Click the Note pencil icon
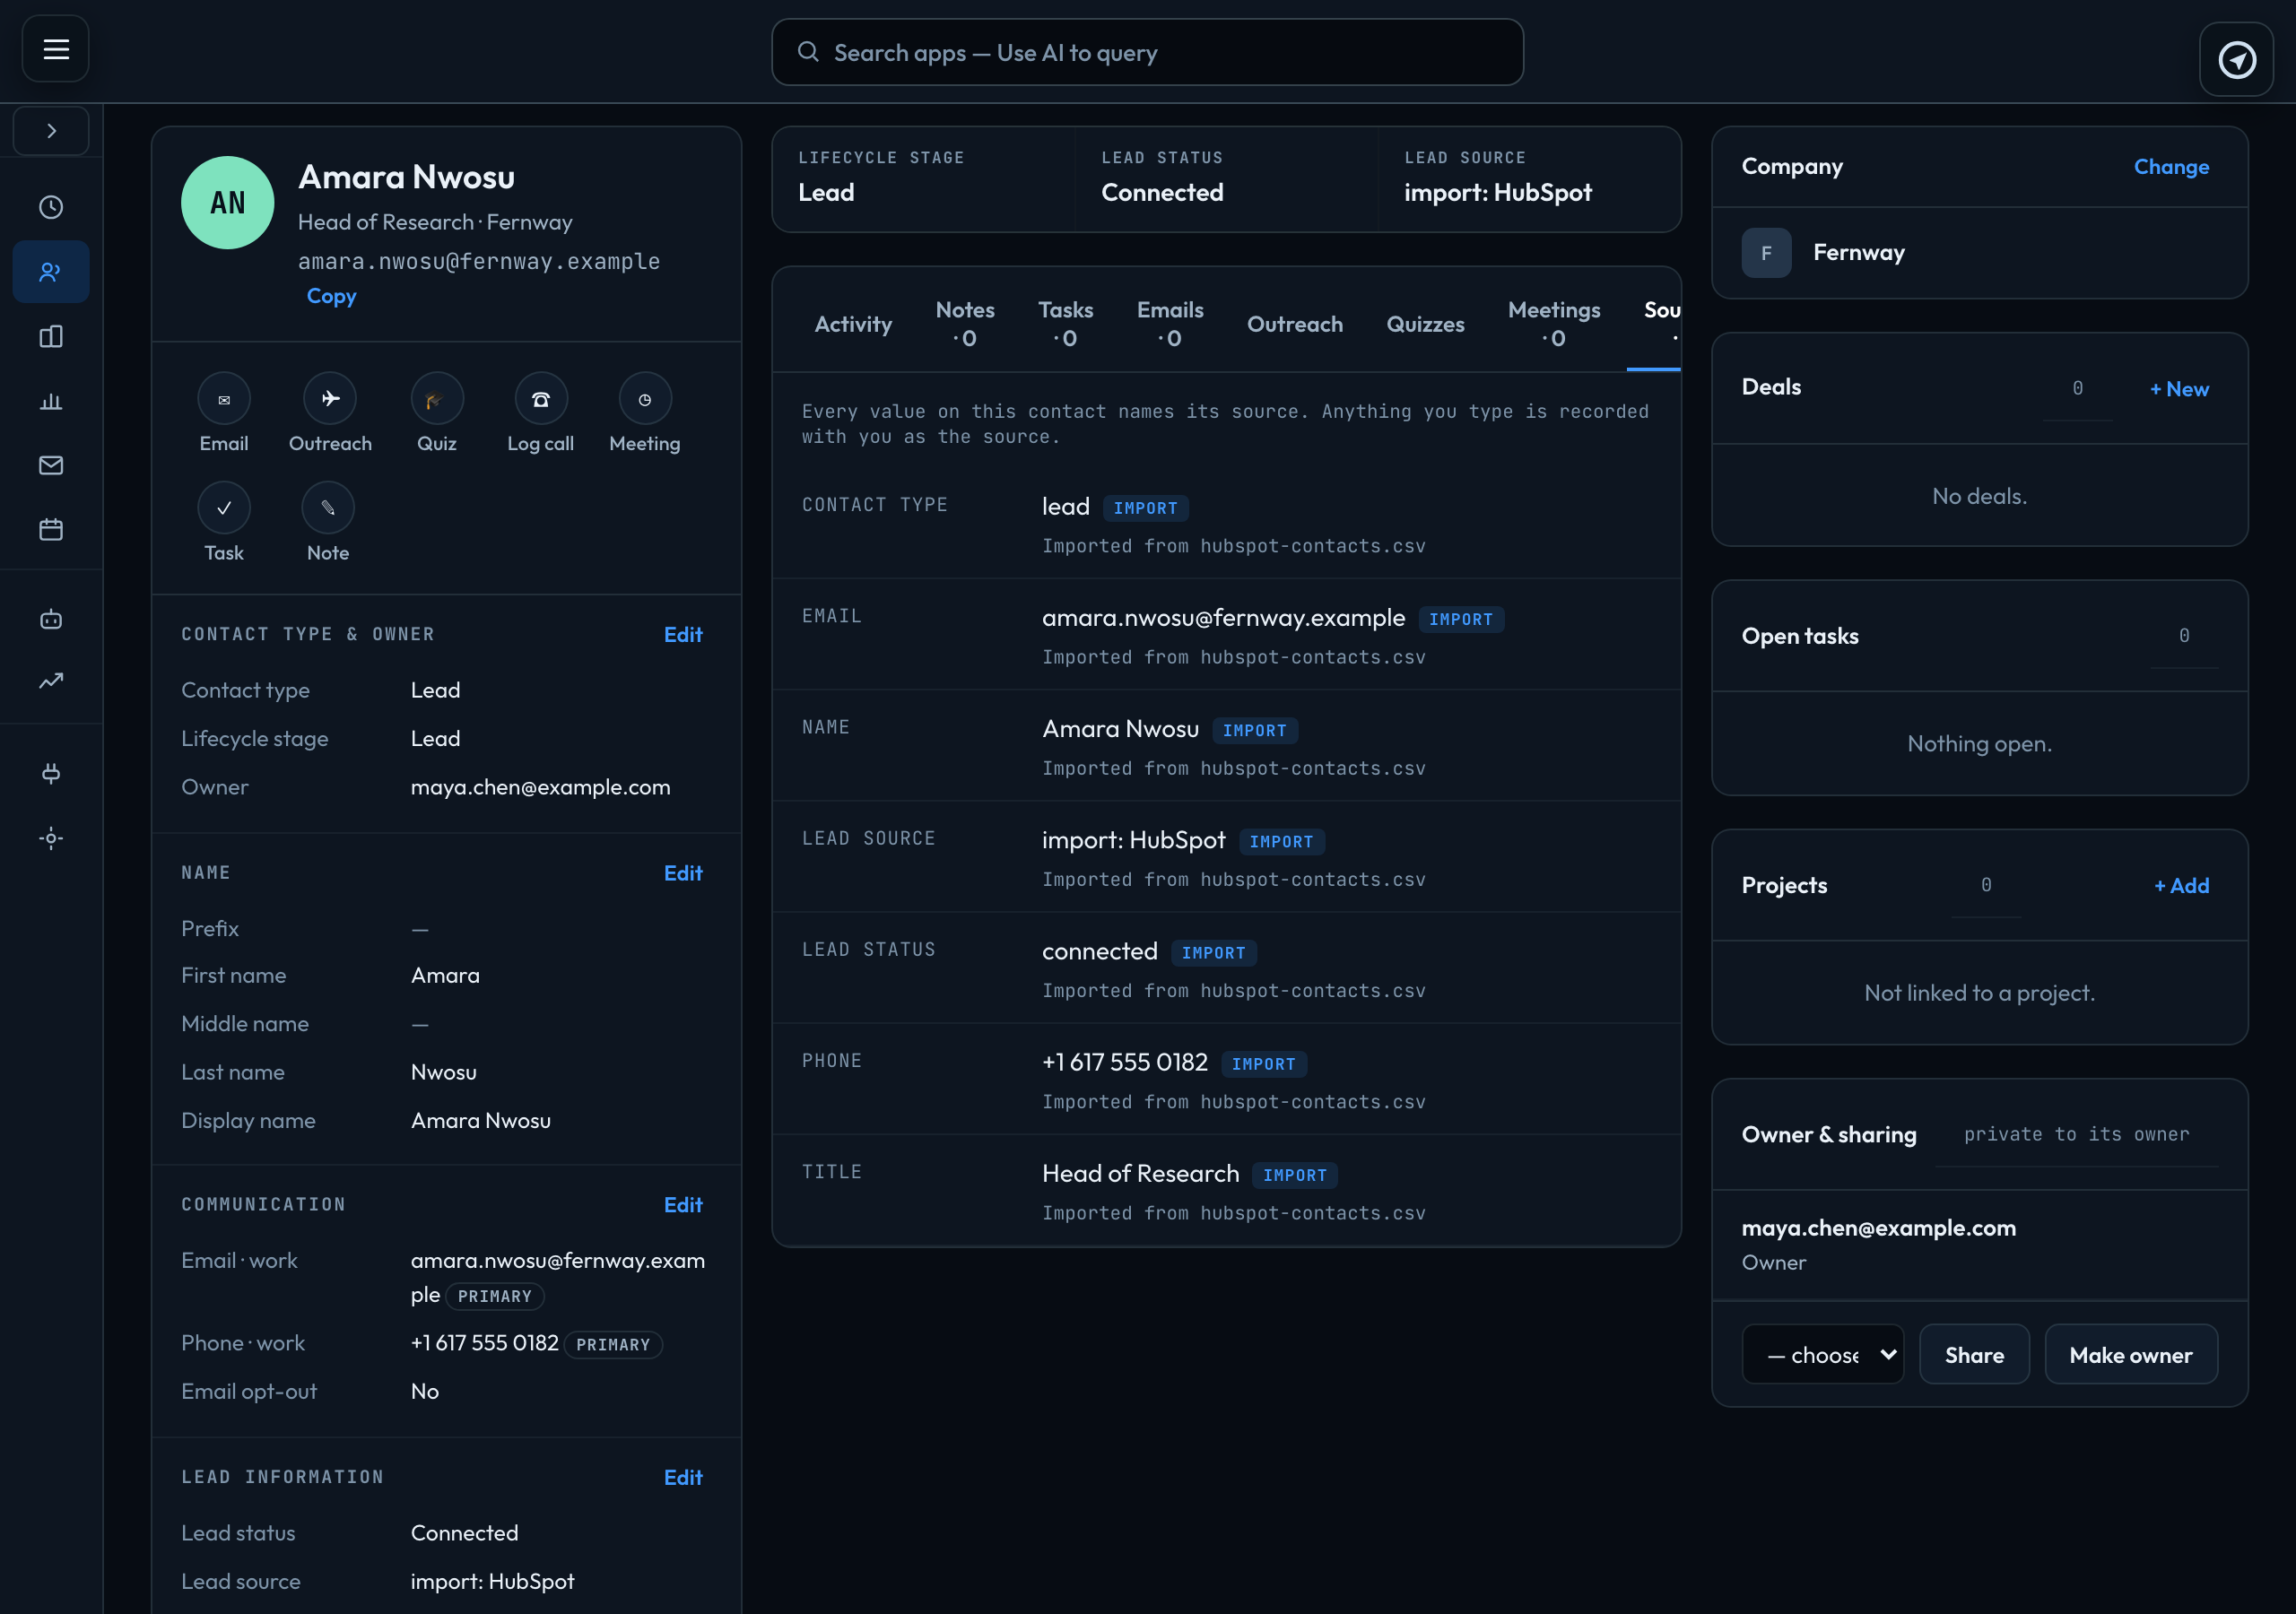 [x=328, y=508]
